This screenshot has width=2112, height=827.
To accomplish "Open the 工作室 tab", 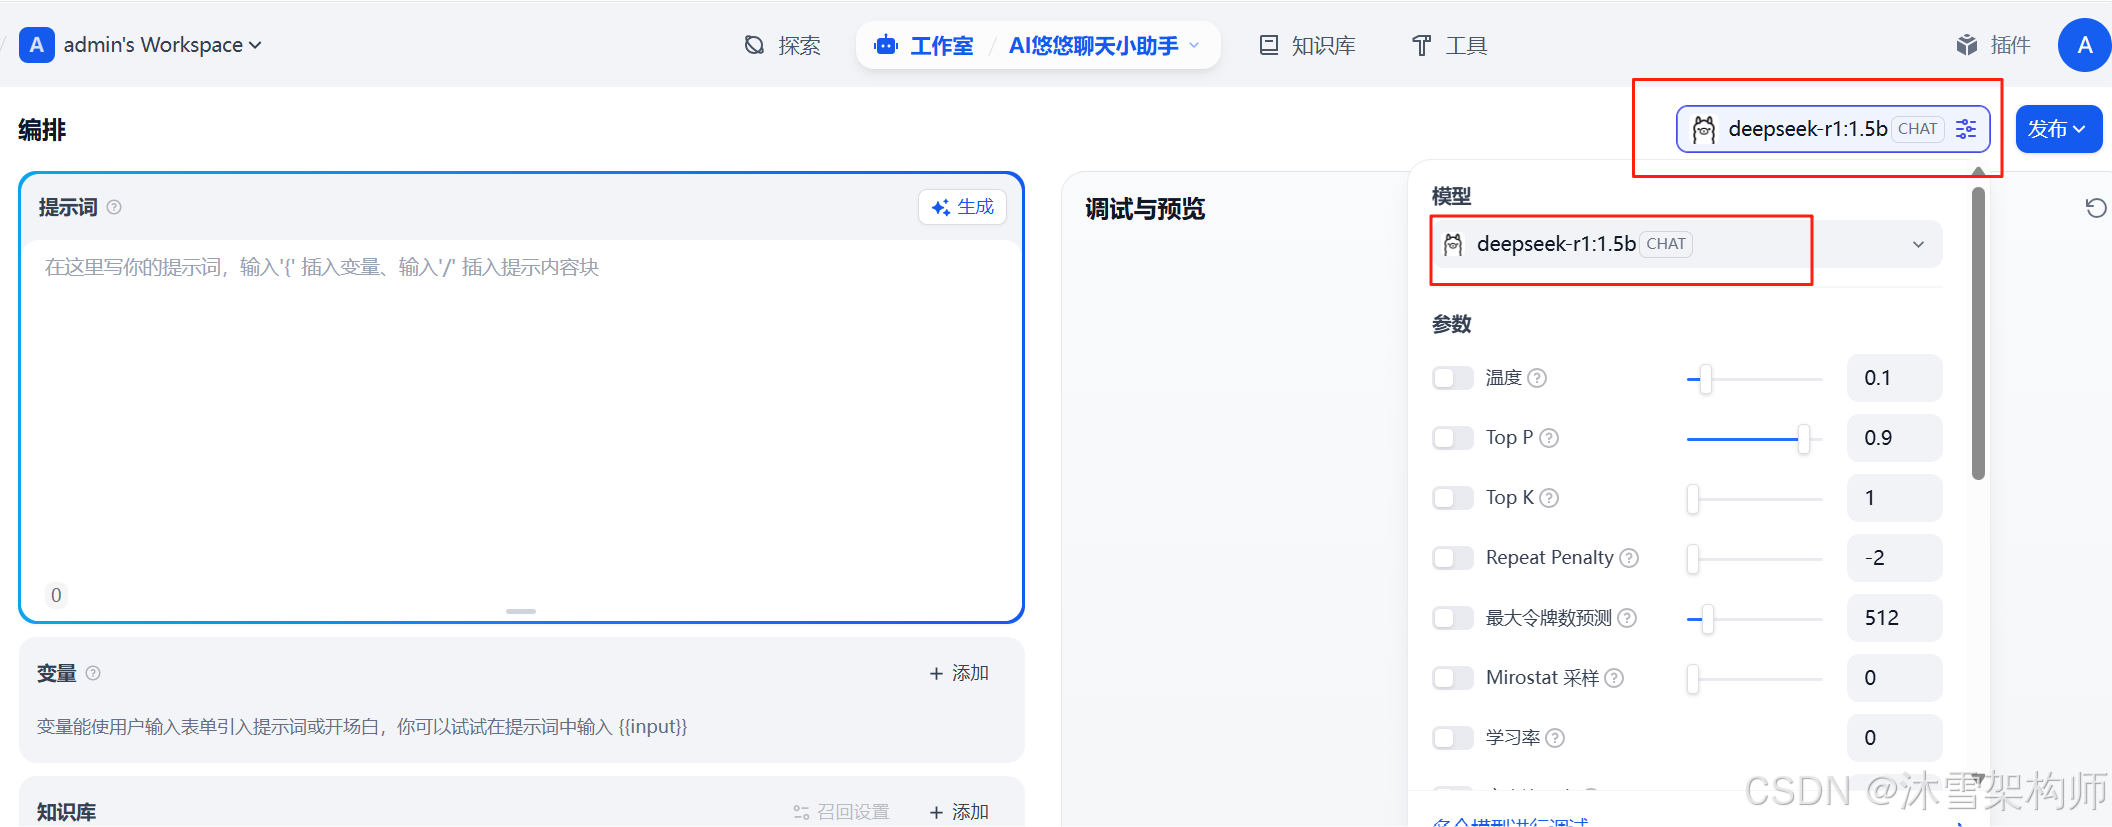I will (923, 45).
